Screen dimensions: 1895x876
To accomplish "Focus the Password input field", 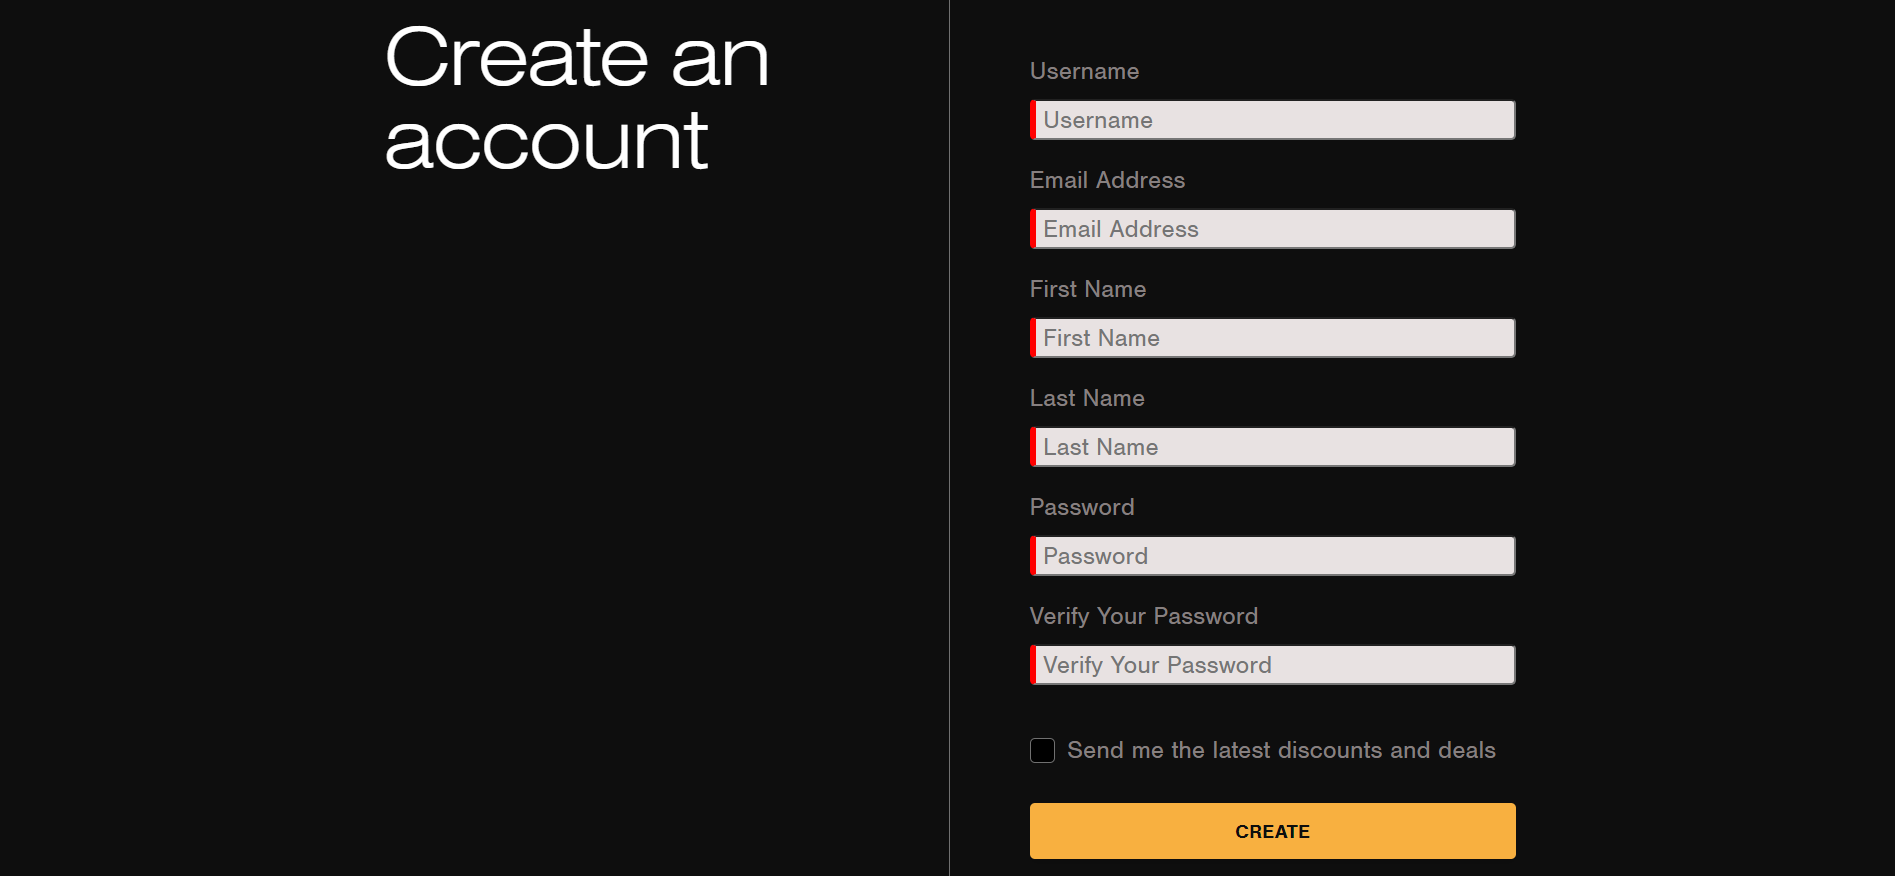I will tap(1273, 556).
